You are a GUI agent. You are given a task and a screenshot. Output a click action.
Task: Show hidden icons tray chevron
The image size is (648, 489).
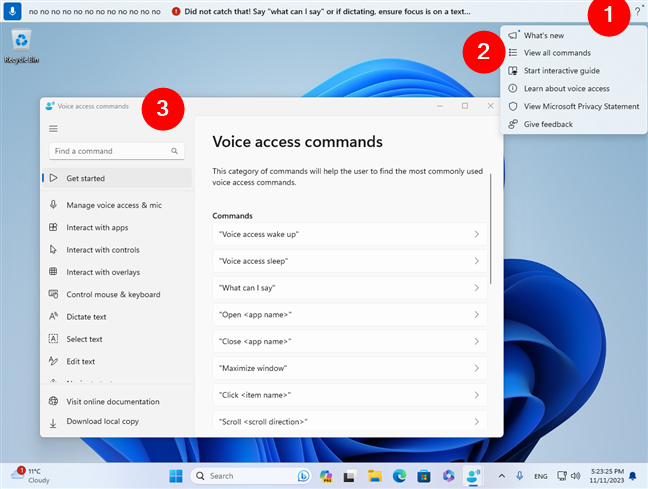[x=501, y=476]
